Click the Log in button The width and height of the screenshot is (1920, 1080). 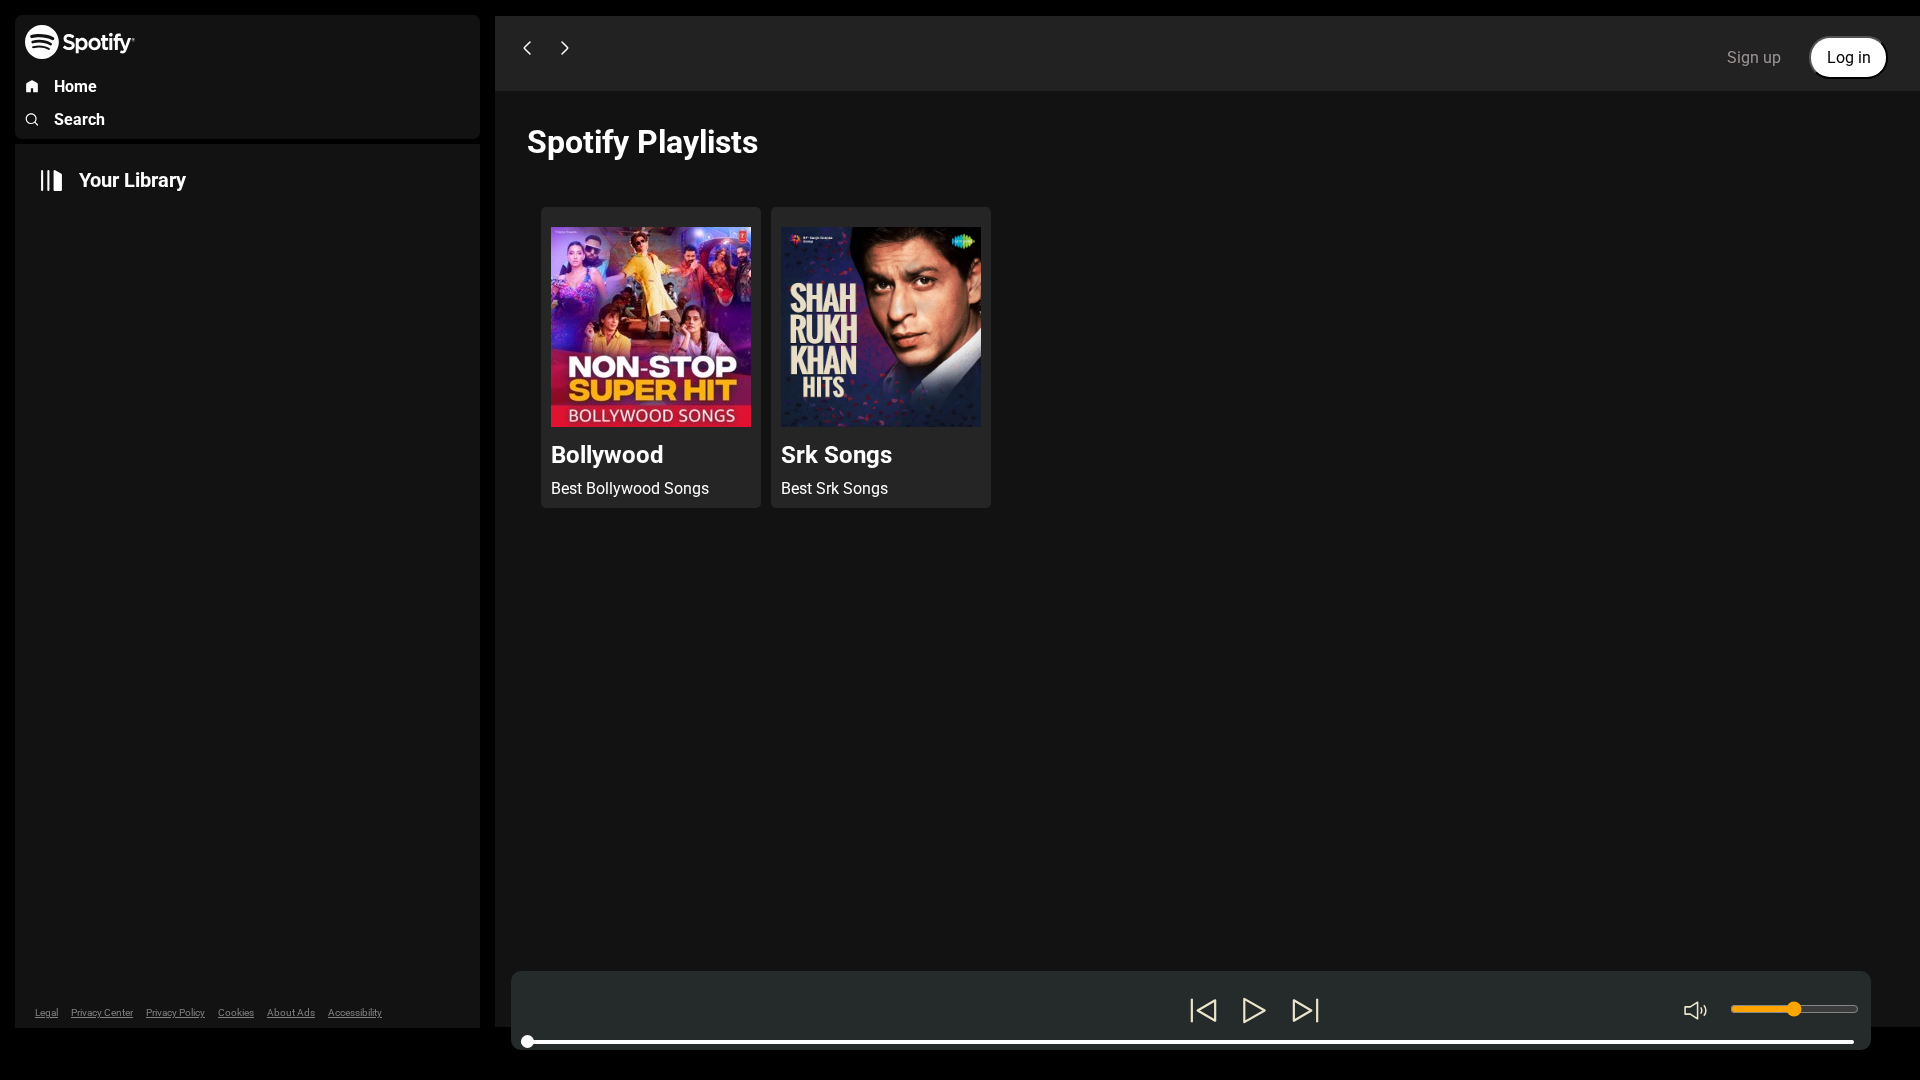click(x=1848, y=58)
